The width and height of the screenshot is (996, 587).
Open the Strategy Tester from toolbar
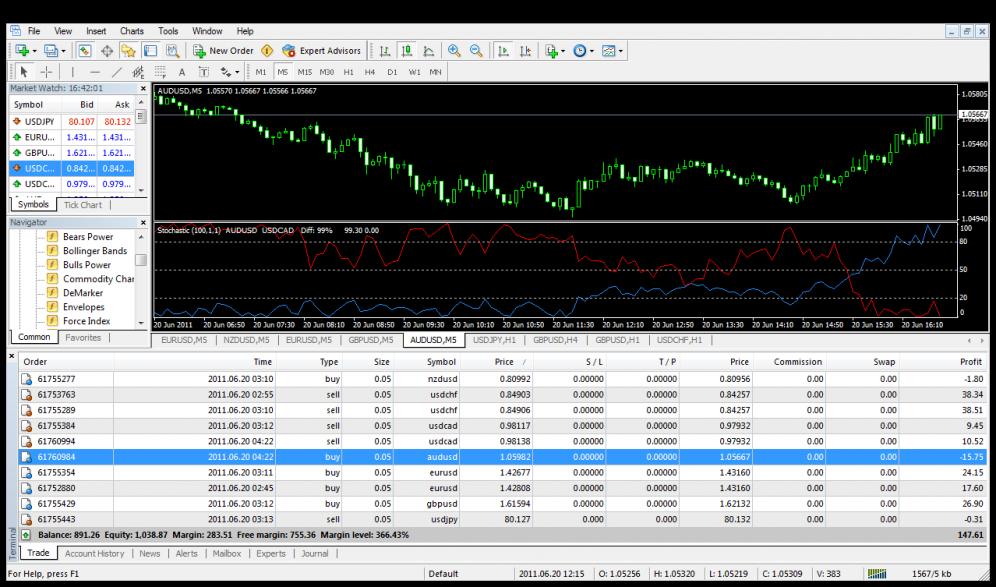172,51
